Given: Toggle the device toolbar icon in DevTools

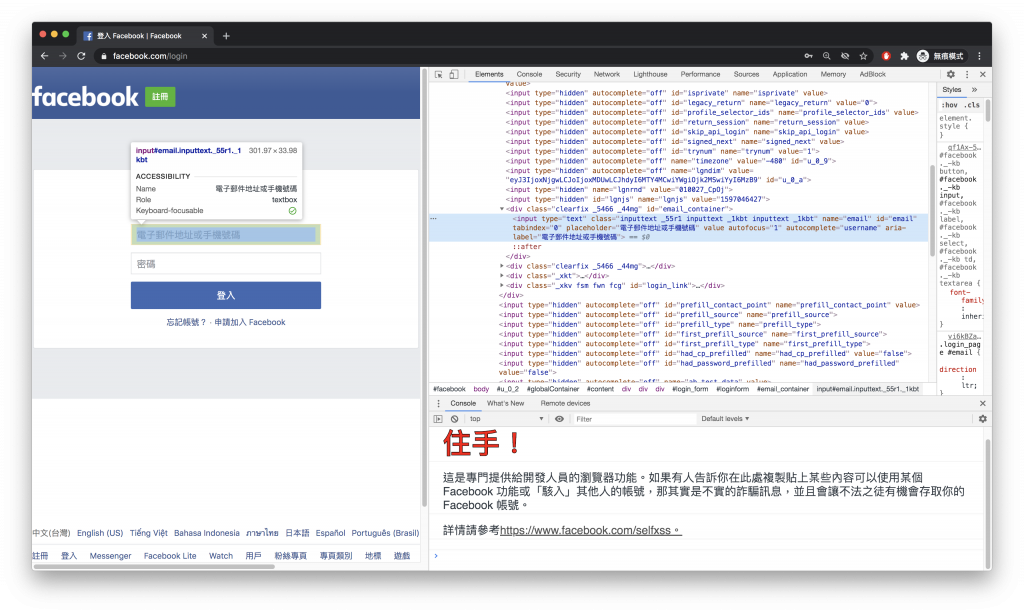Looking at the screenshot, I should (x=454, y=74).
